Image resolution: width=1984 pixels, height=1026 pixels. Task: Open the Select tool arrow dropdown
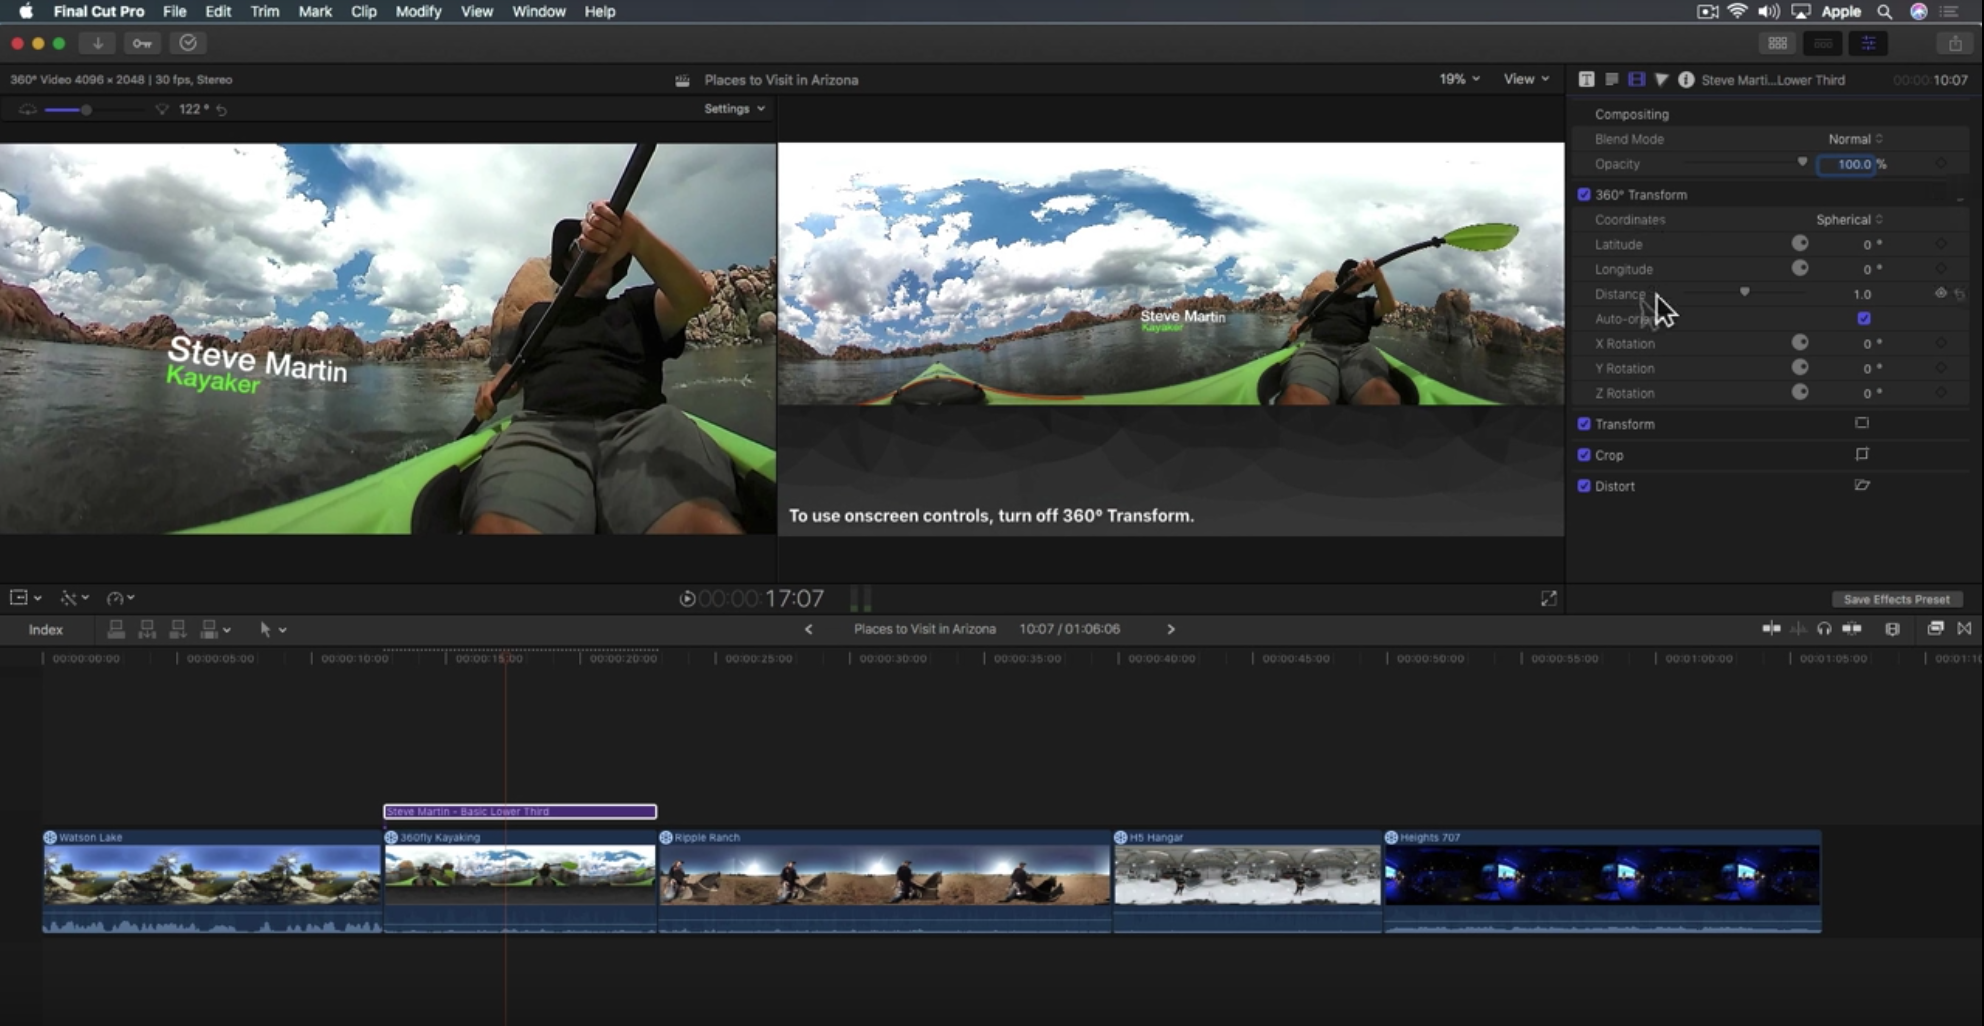pos(273,629)
